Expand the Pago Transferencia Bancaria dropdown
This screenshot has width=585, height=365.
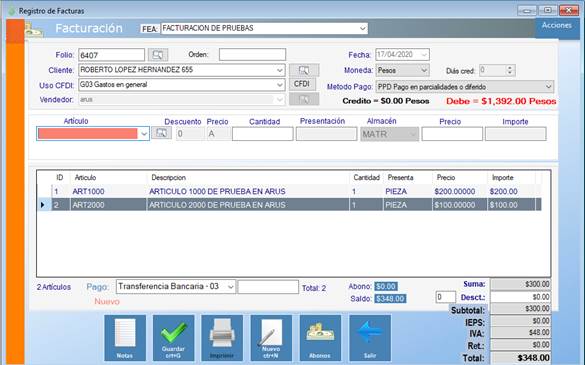[x=231, y=287]
